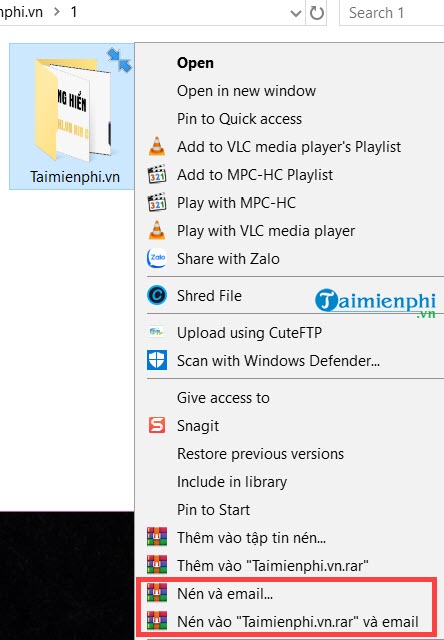Click the MPC-HC icon next to Play with MPC-HC
Screen dimensions: 444x640
coord(157,202)
